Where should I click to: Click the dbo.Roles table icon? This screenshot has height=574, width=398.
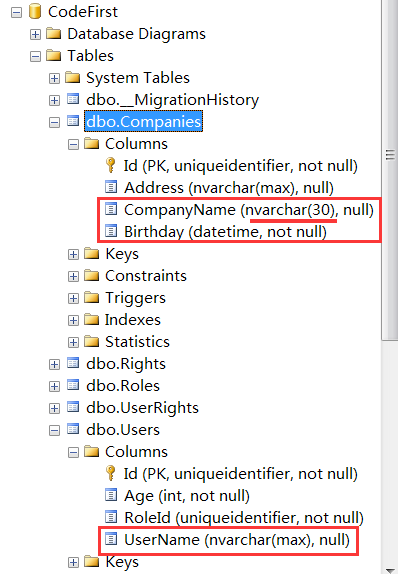(73, 385)
